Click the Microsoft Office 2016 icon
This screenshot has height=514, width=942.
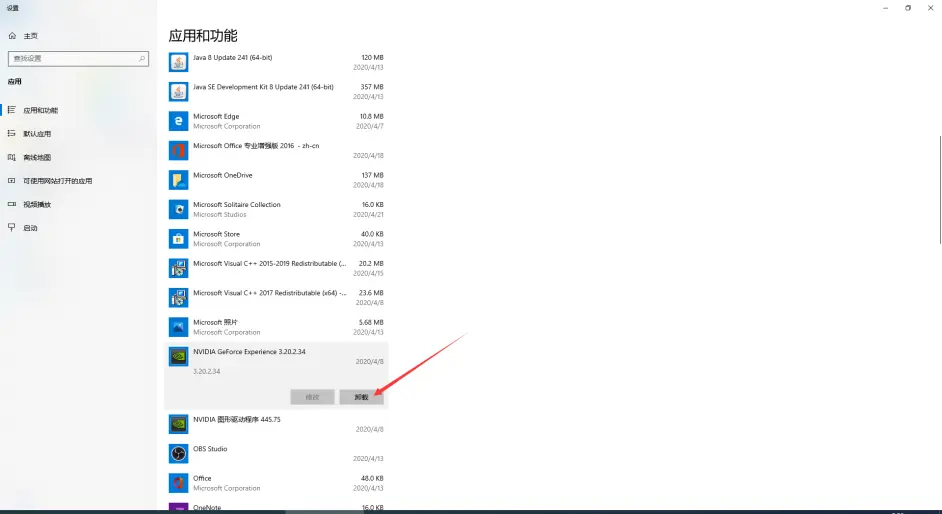coord(178,151)
